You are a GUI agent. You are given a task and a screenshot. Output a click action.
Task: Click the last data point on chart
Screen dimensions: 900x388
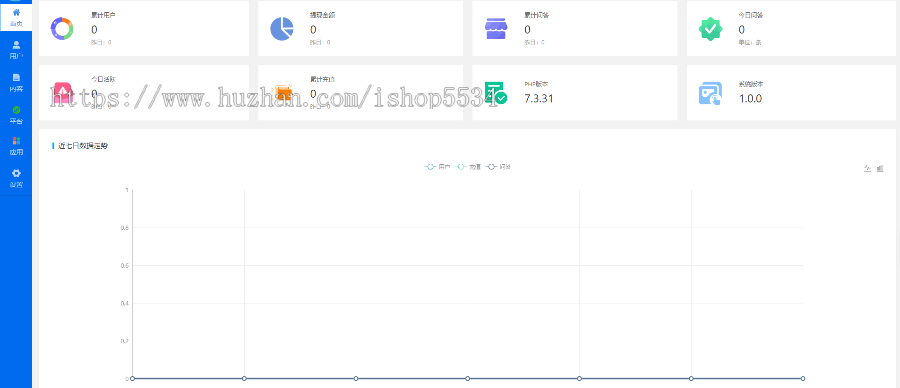(x=802, y=378)
